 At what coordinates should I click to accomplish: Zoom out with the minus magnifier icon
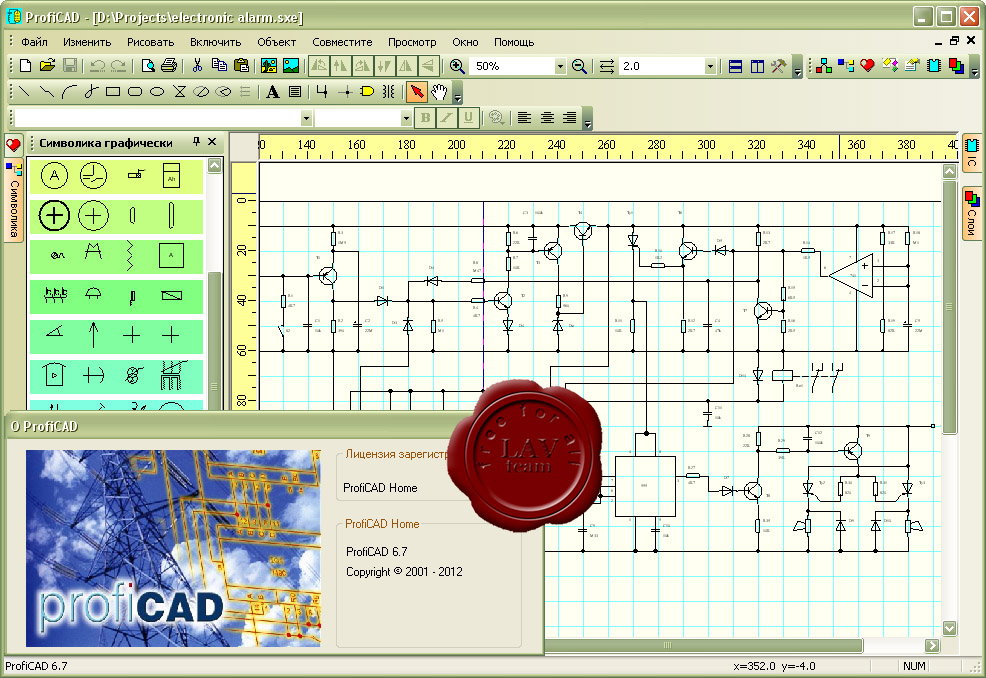click(579, 66)
